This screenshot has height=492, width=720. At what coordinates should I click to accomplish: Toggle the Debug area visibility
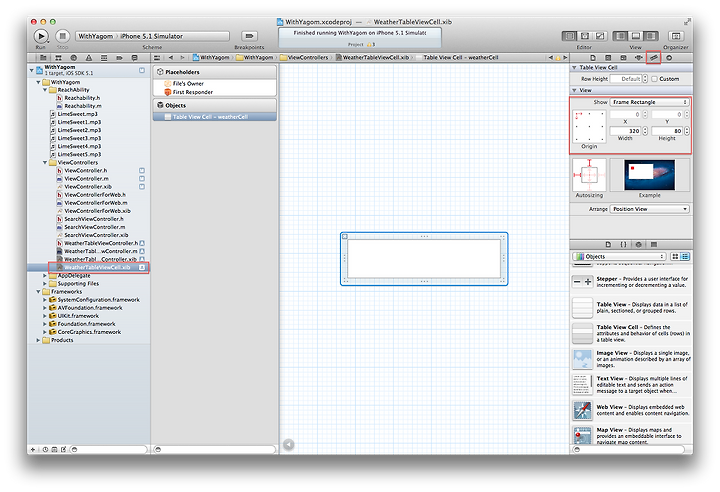click(636, 36)
